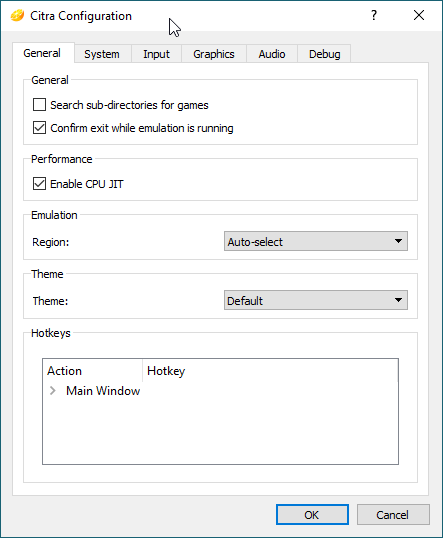Click the Cancel button
Screen dimensions: 443x538
point(393,515)
